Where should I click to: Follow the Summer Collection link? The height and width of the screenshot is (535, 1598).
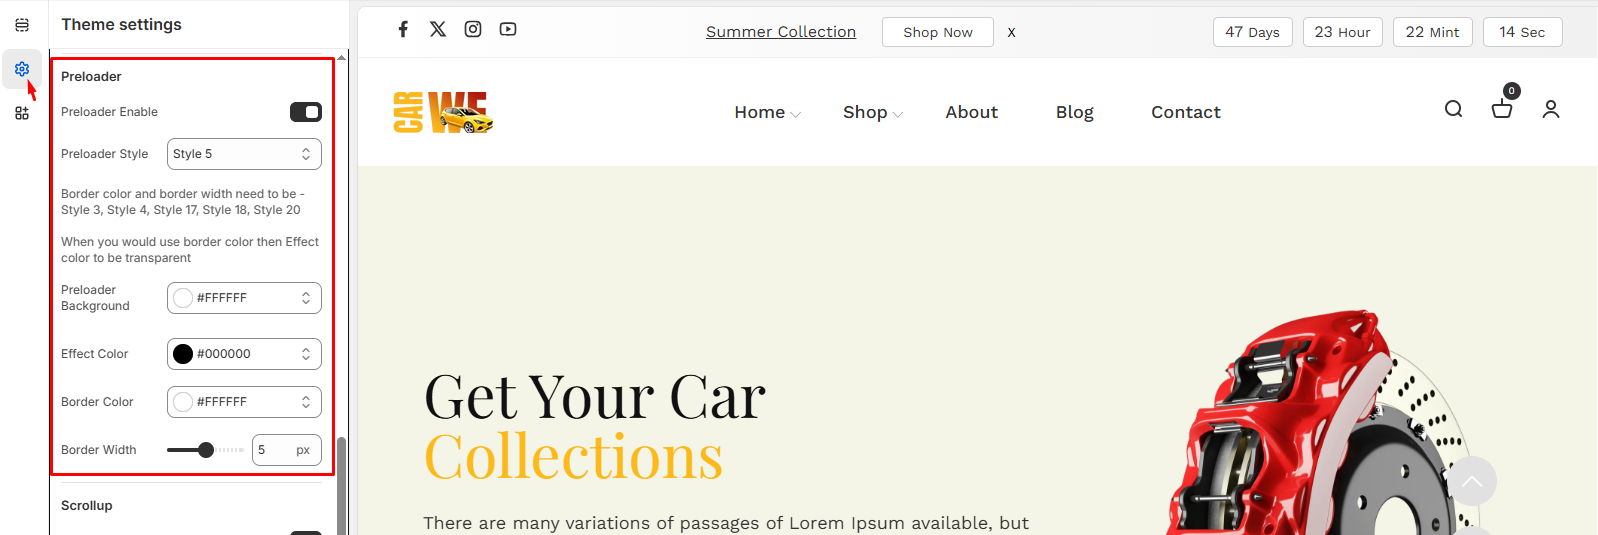pos(780,32)
